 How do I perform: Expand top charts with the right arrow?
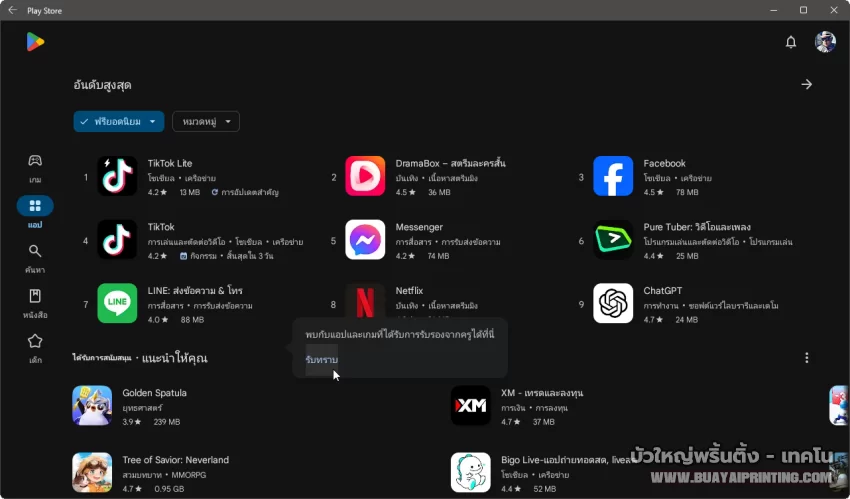tap(807, 85)
